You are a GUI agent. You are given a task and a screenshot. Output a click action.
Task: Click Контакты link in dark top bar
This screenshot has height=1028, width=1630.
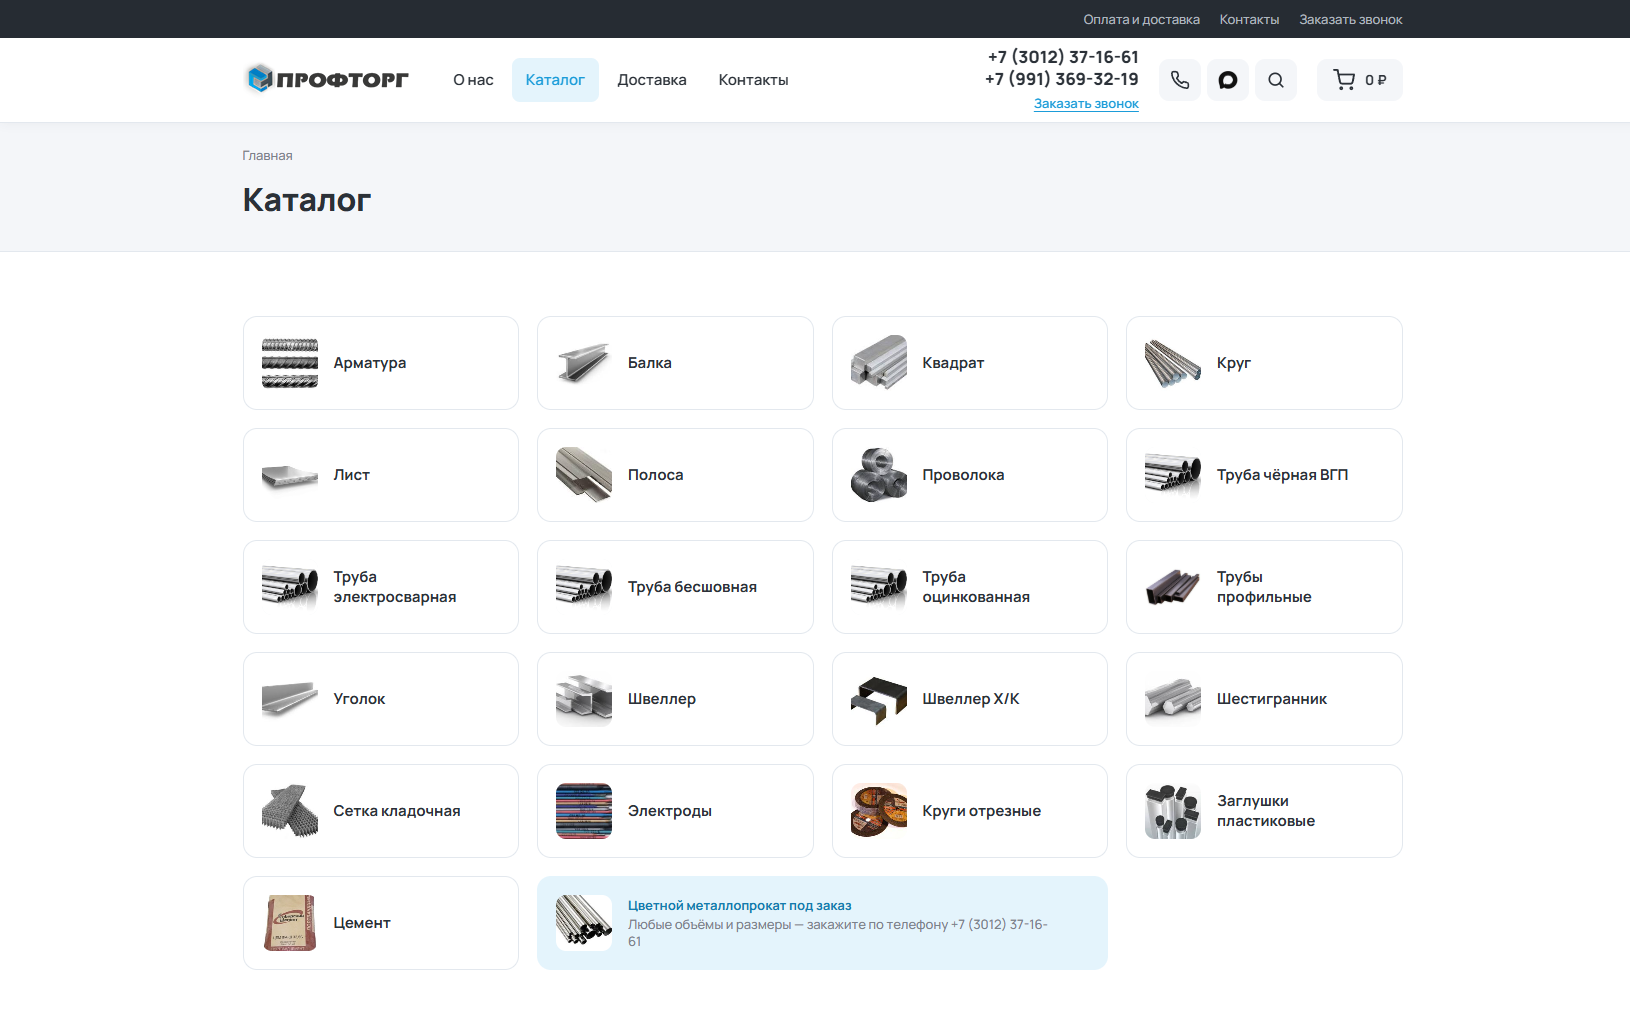pos(1249,19)
